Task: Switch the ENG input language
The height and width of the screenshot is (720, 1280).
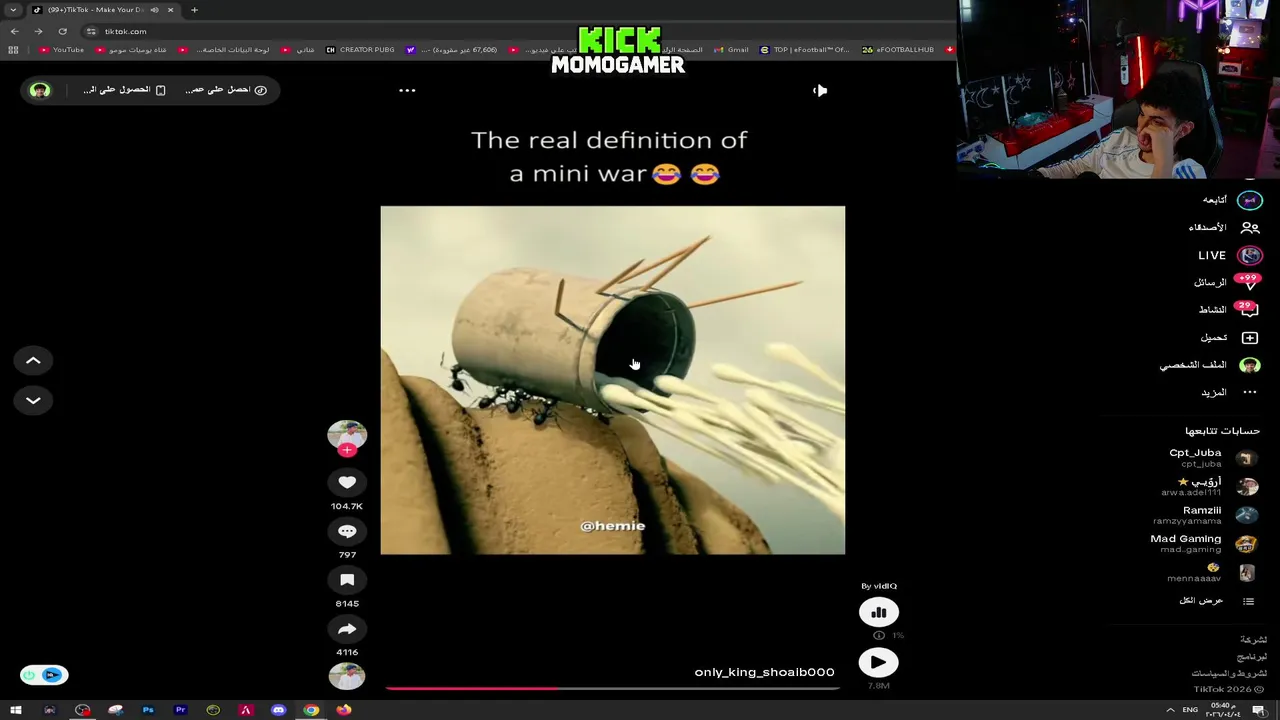Action: click(1190, 710)
